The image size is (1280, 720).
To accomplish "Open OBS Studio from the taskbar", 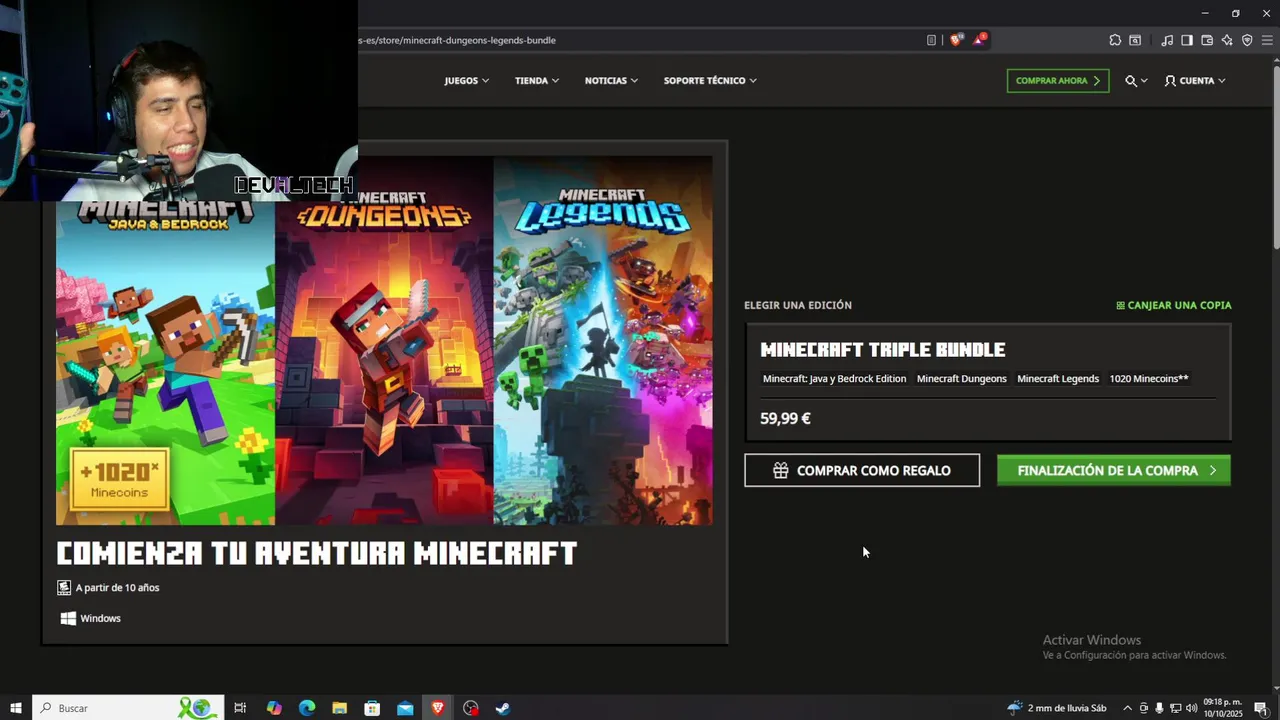I will pyautogui.click(x=471, y=708).
